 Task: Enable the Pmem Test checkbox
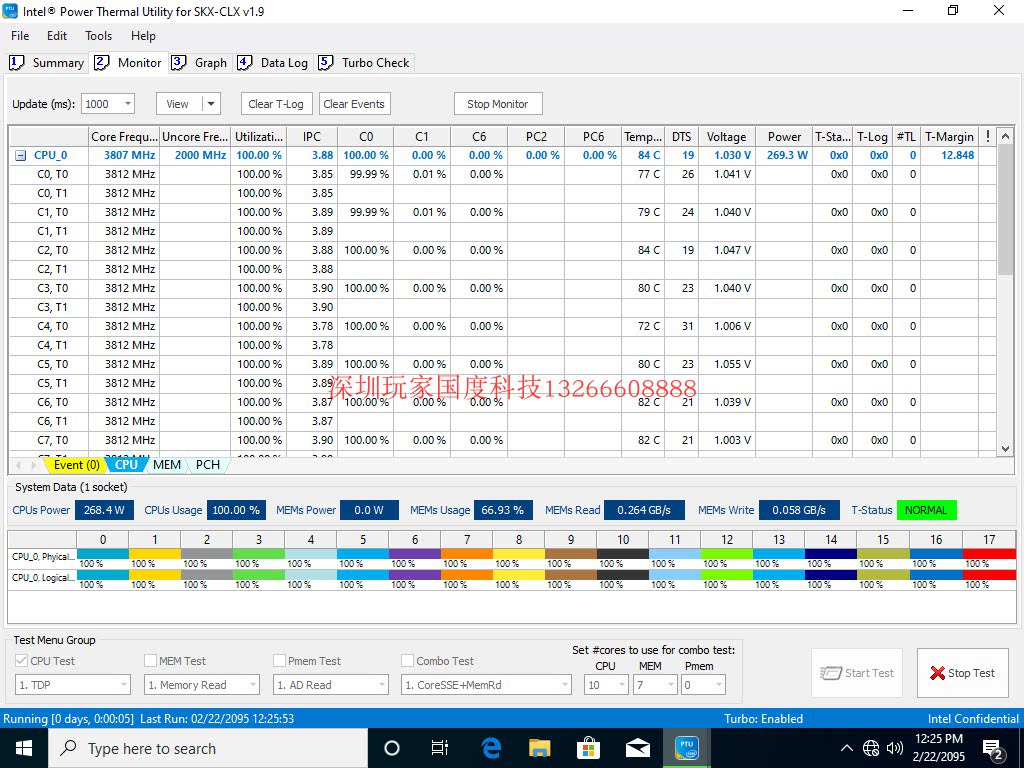pos(280,661)
